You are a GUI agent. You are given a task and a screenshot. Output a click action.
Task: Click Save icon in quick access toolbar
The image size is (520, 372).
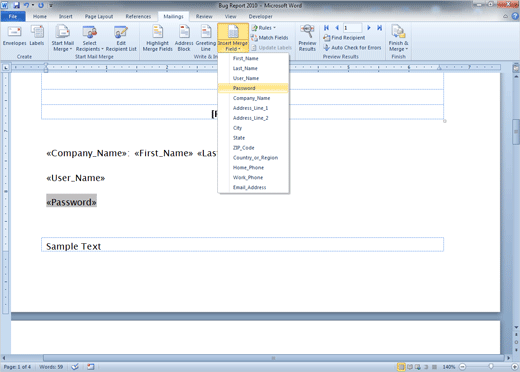pyautogui.click(x=16, y=5)
